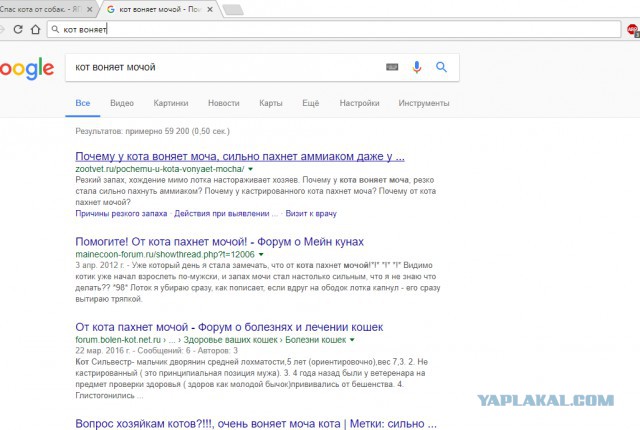Switch to the 'Видео' results tab

(x=122, y=103)
